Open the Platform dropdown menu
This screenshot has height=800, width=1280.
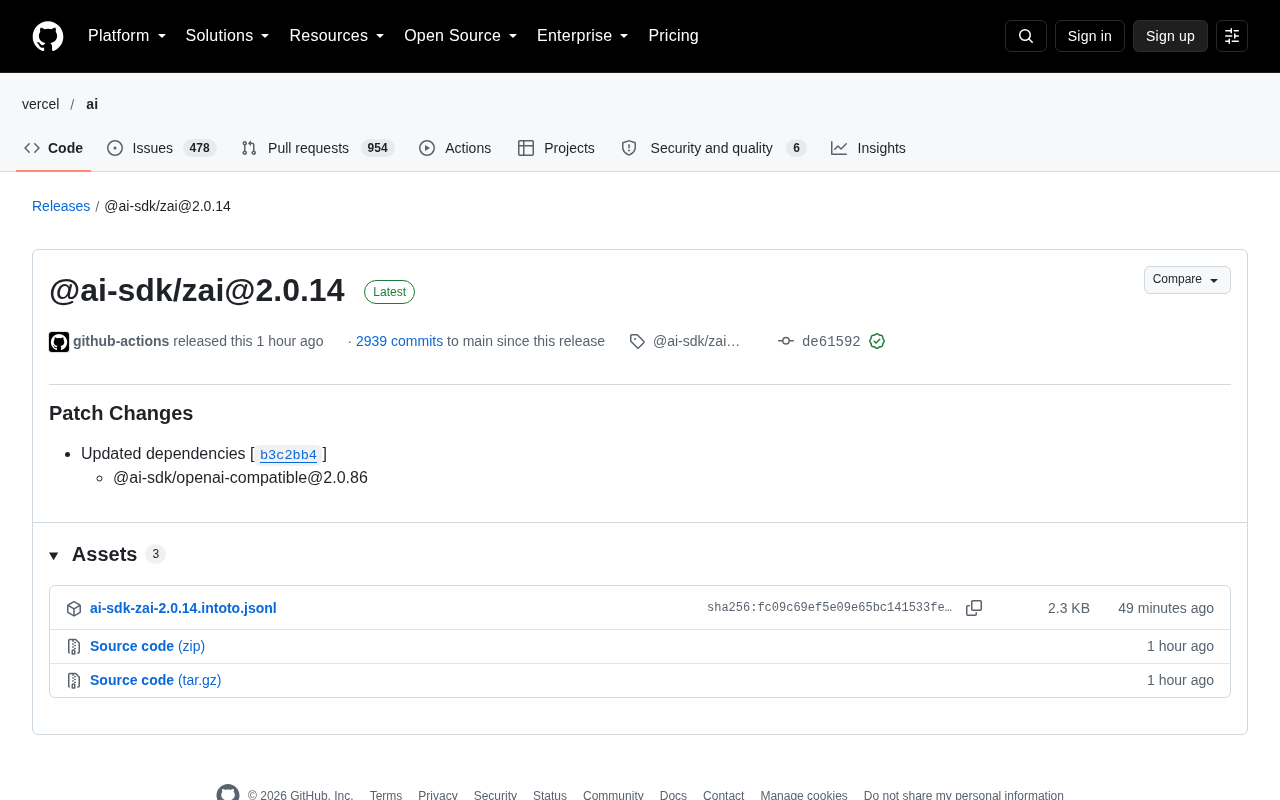[127, 36]
